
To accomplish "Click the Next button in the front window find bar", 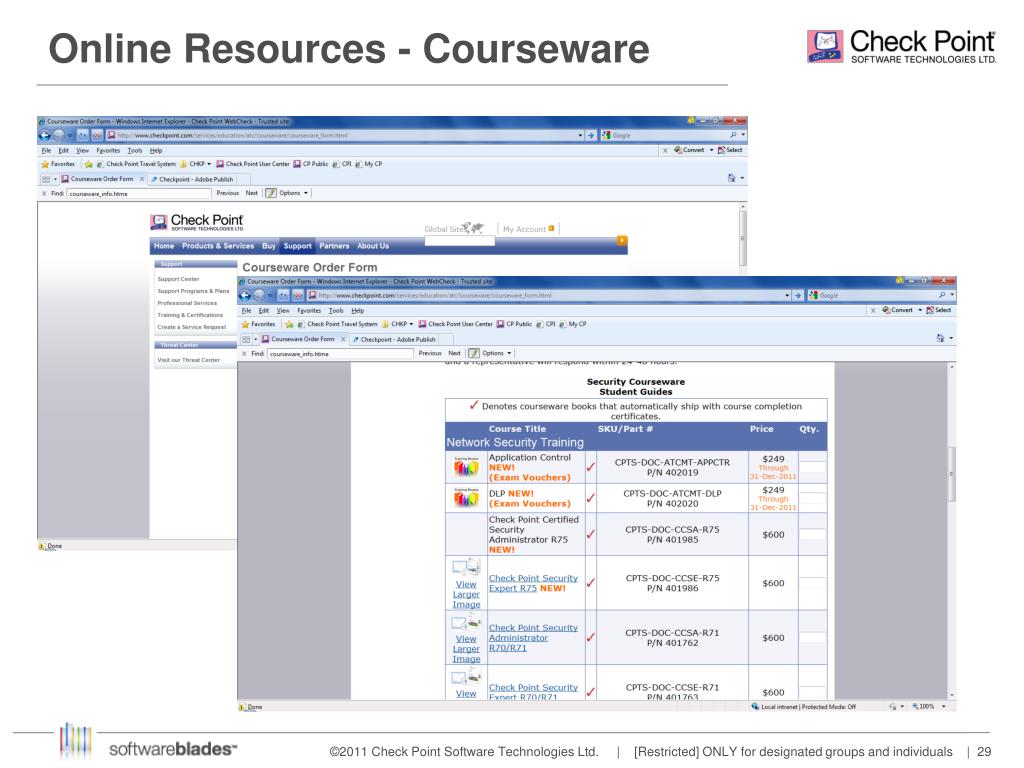I will point(455,353).
